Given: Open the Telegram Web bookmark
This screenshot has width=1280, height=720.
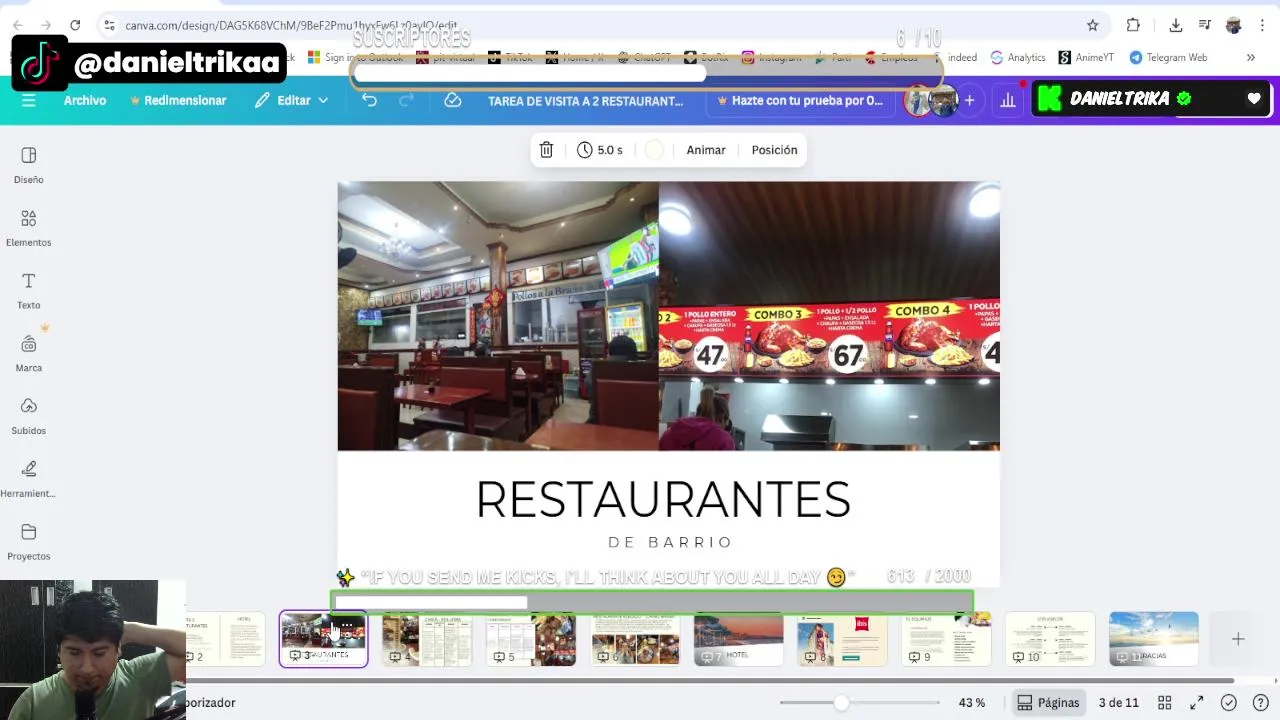Looking at the screenshot, I should (1168, 57).
